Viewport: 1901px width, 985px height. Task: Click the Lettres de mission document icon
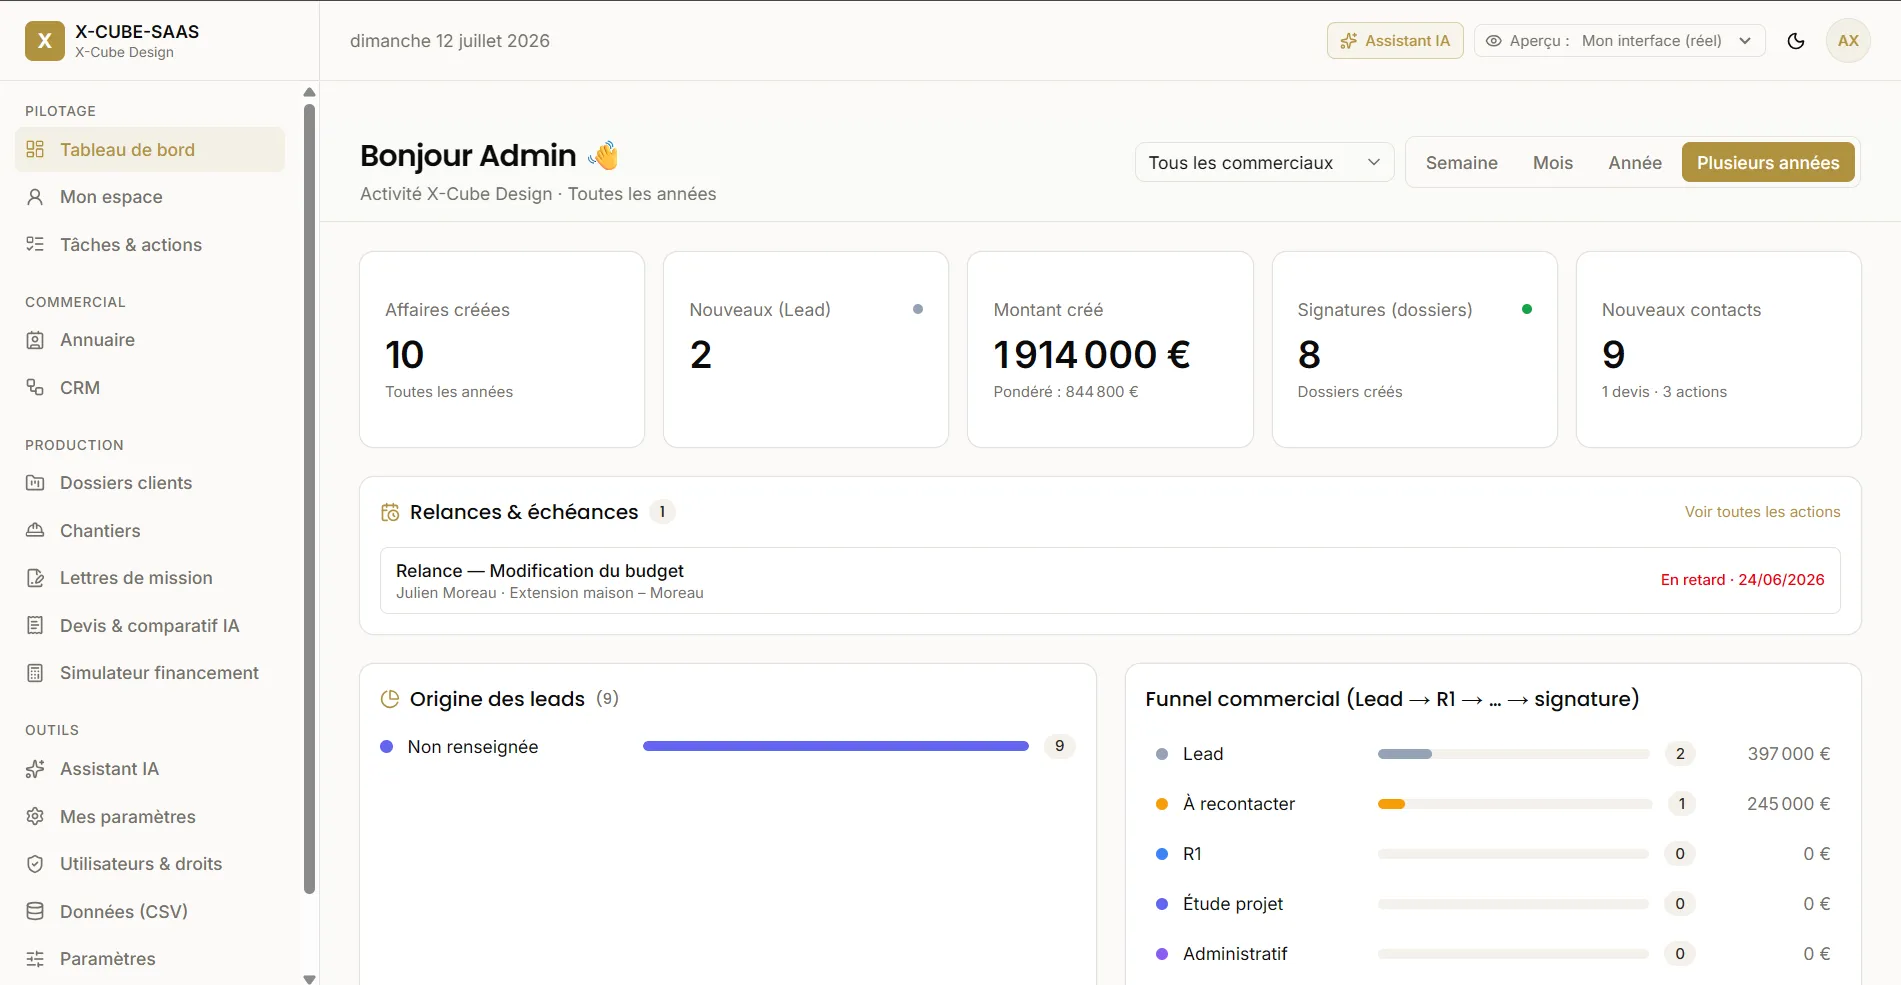tap(35, 578)
